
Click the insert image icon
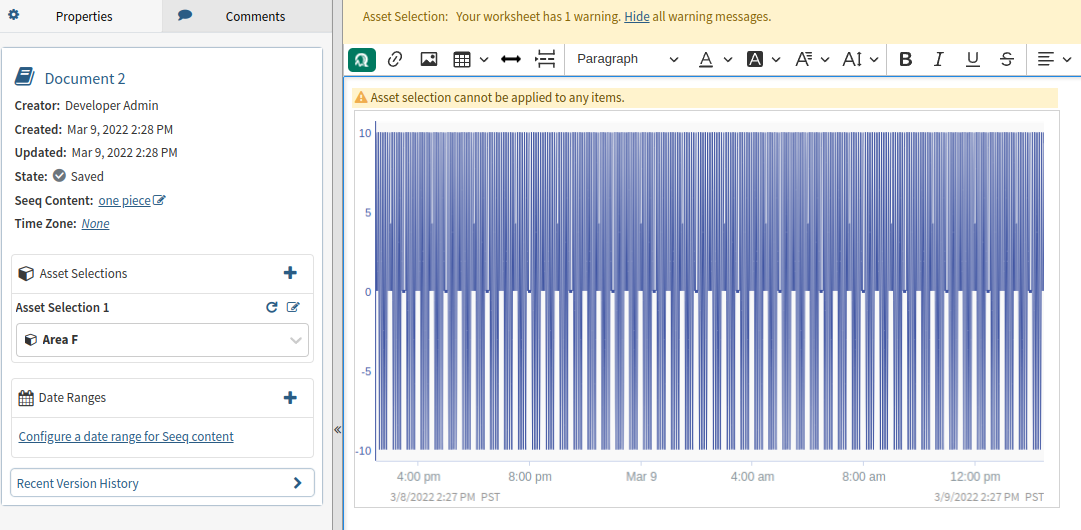[429, 59]
